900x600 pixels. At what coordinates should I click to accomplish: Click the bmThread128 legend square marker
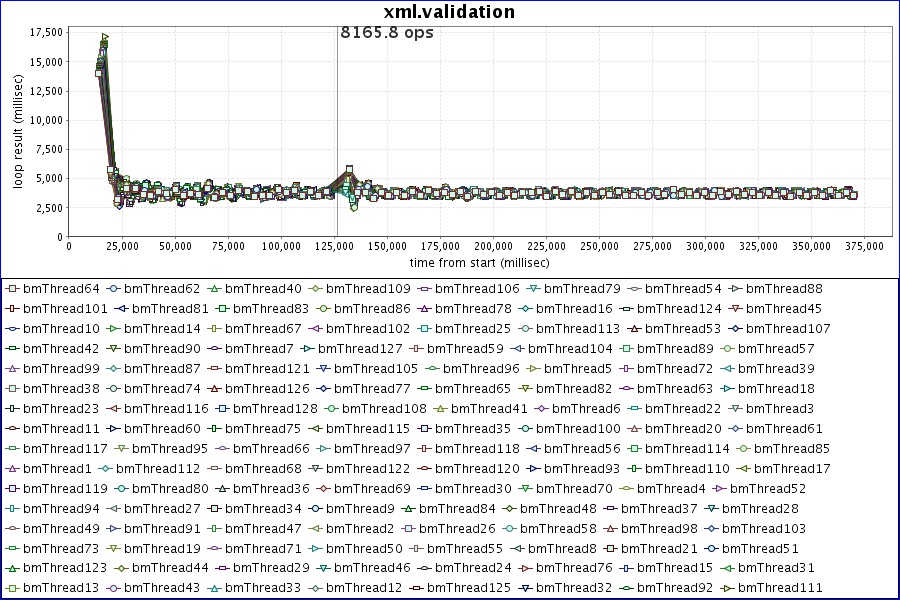click(224, 409)
